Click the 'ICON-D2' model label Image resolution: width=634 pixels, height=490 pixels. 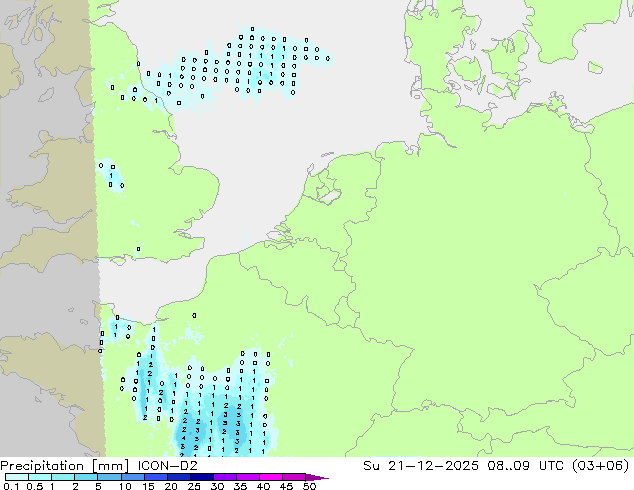[x=167, y=465]
